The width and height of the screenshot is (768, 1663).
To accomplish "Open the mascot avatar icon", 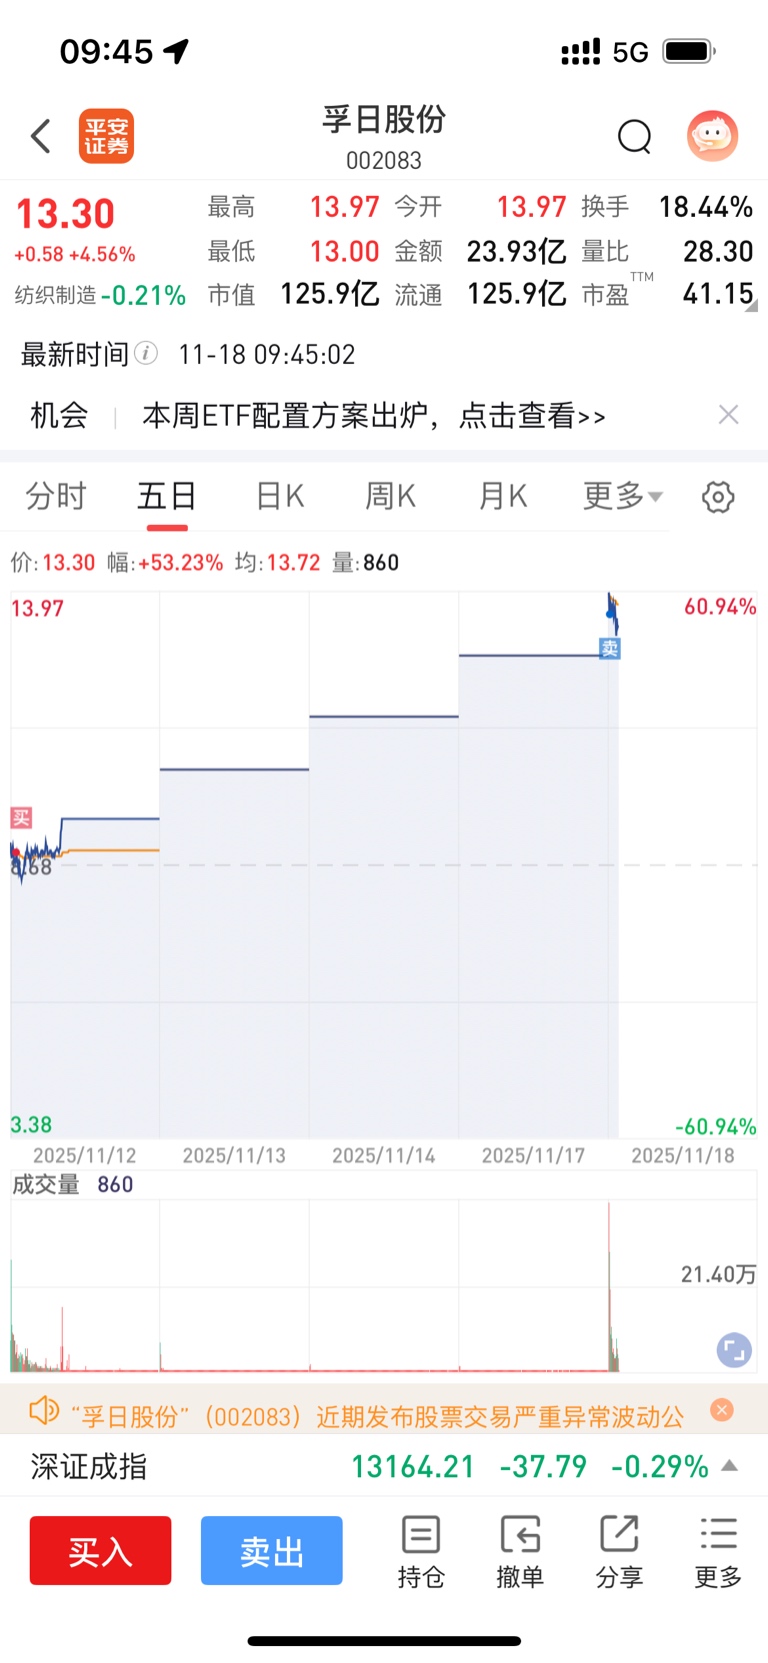I will [x=712, y=136].
